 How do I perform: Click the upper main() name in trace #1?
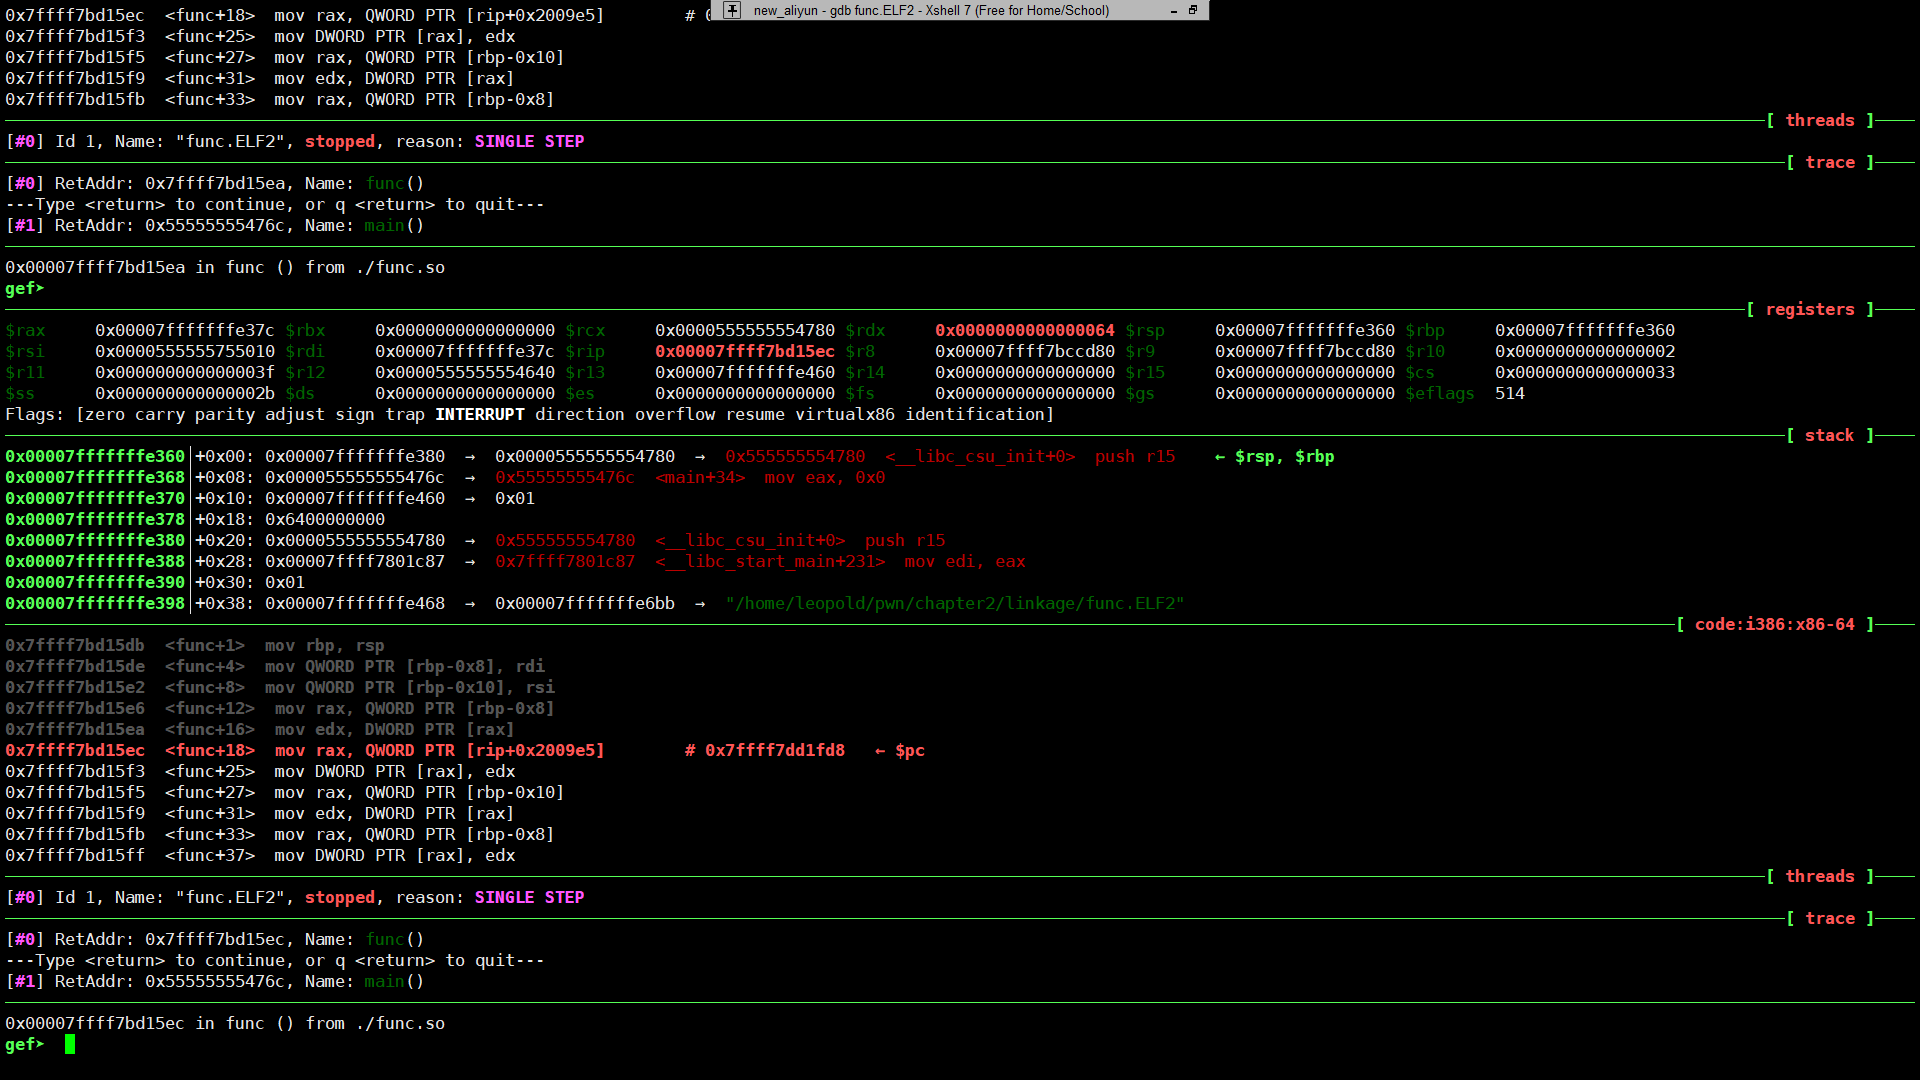395,225
